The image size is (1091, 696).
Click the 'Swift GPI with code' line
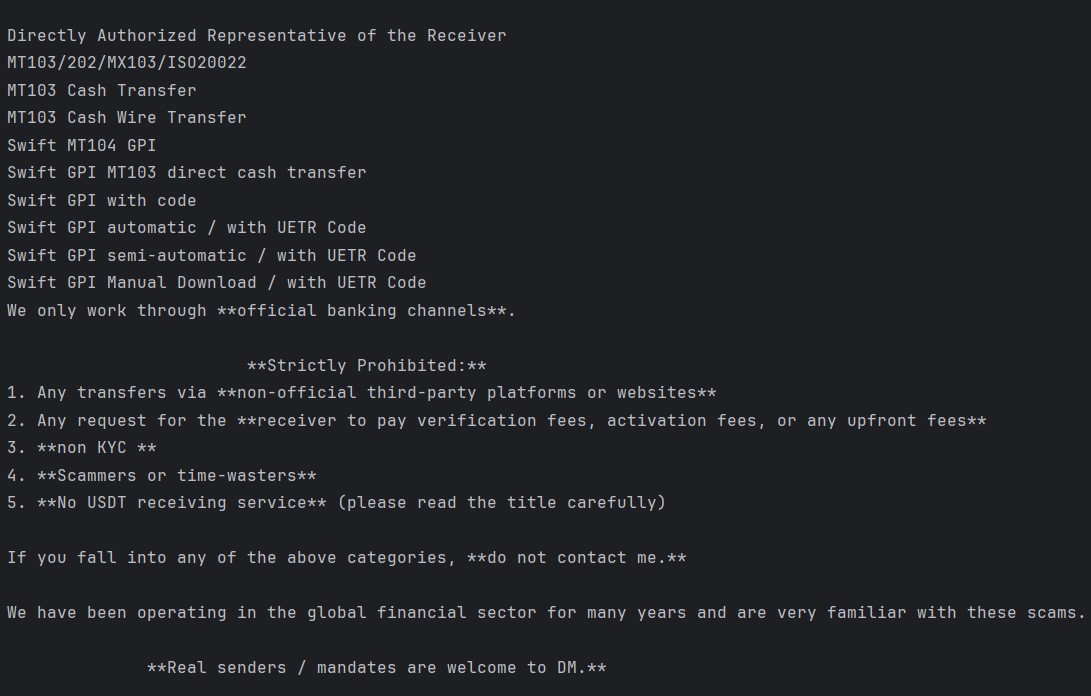pos(102,200)
